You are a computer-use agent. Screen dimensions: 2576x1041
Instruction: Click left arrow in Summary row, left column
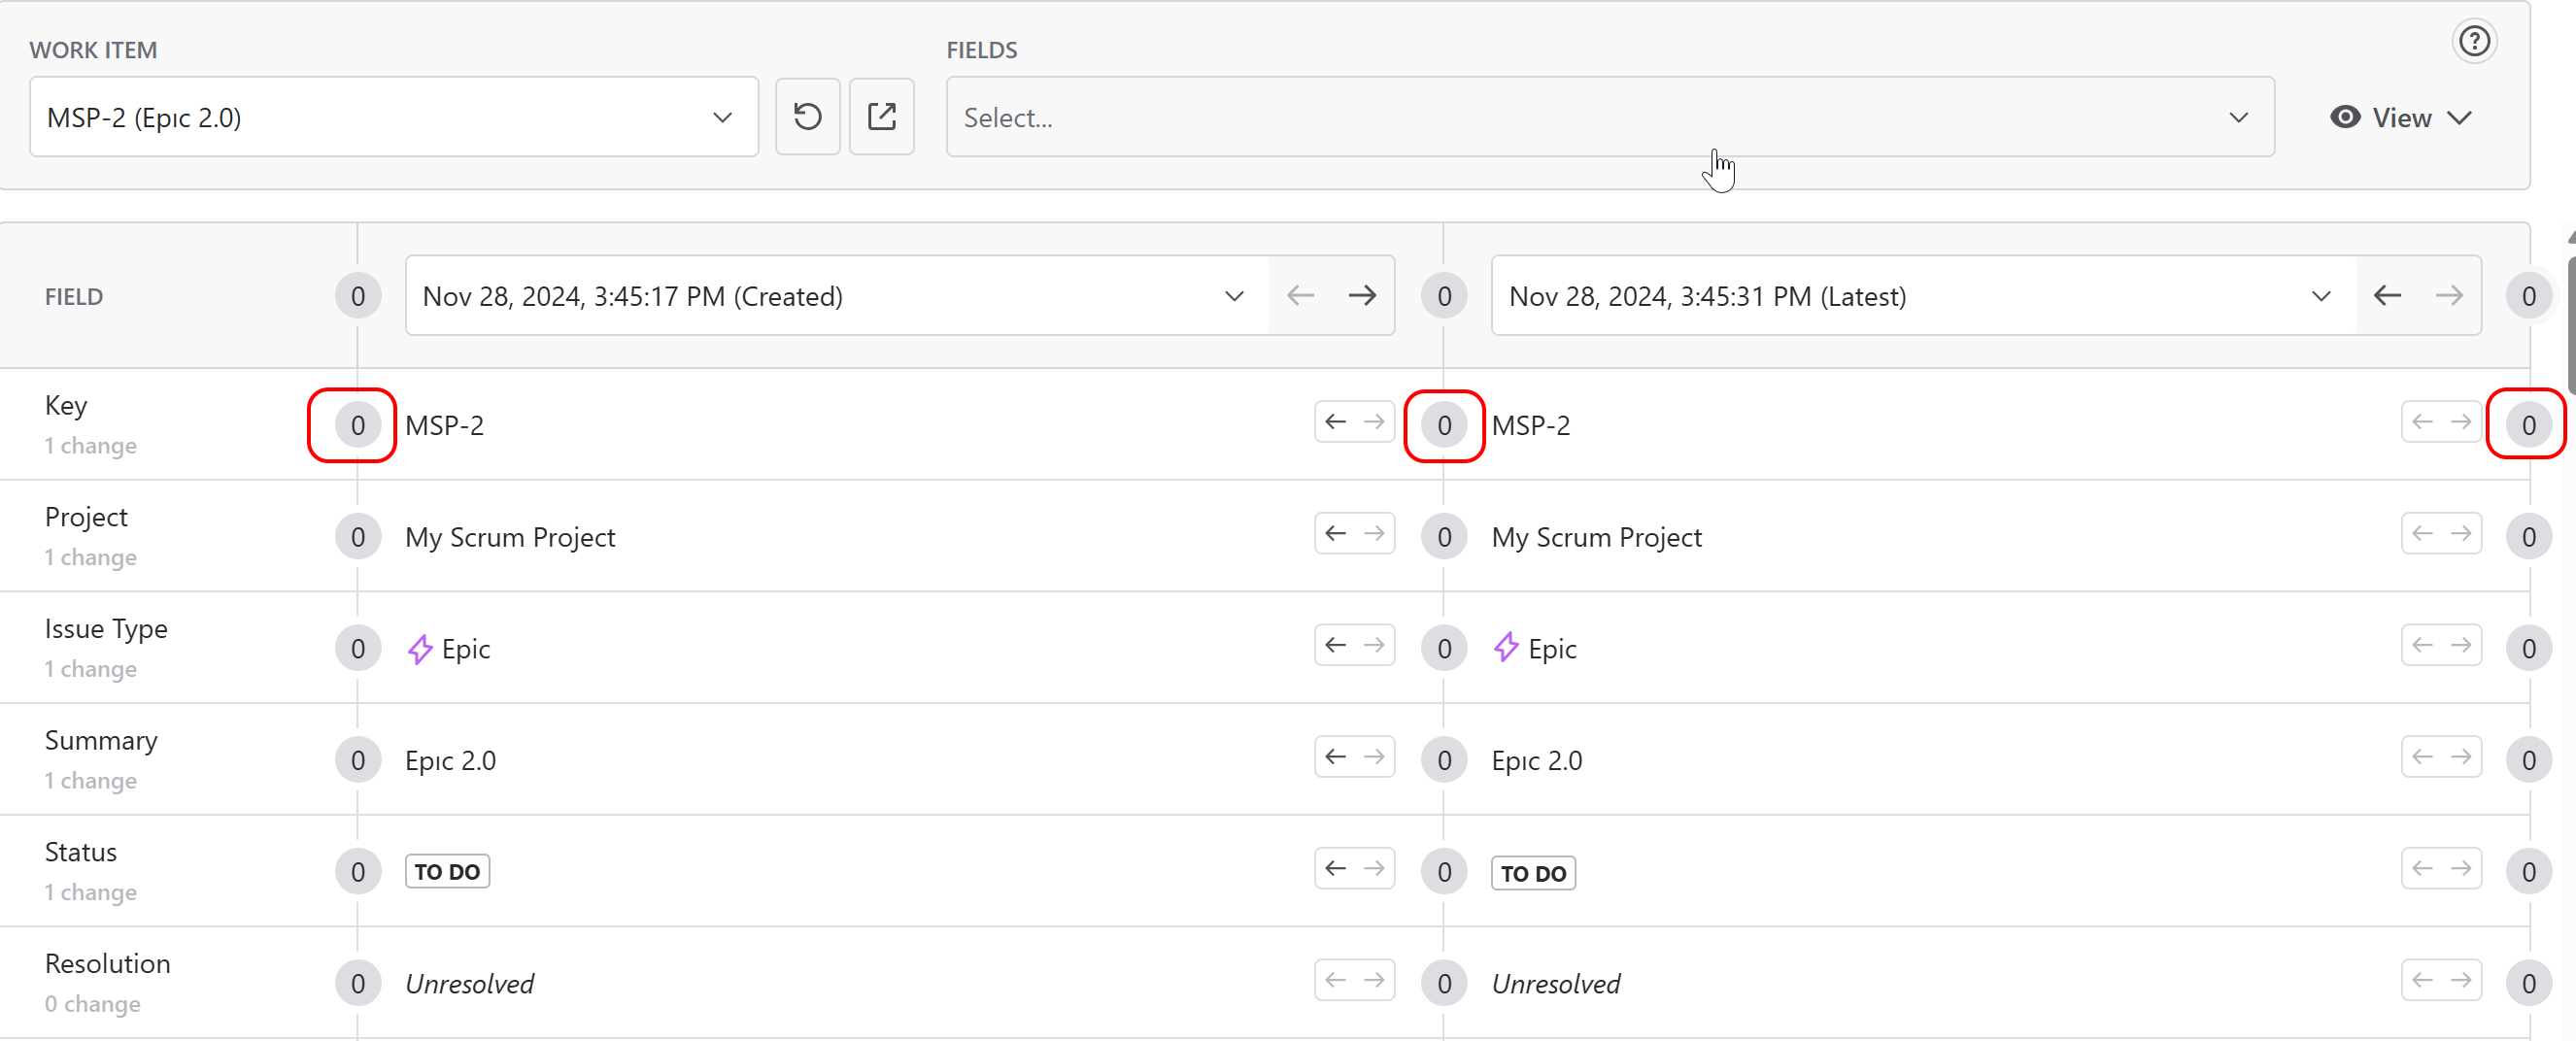(x=1335, y=758)
